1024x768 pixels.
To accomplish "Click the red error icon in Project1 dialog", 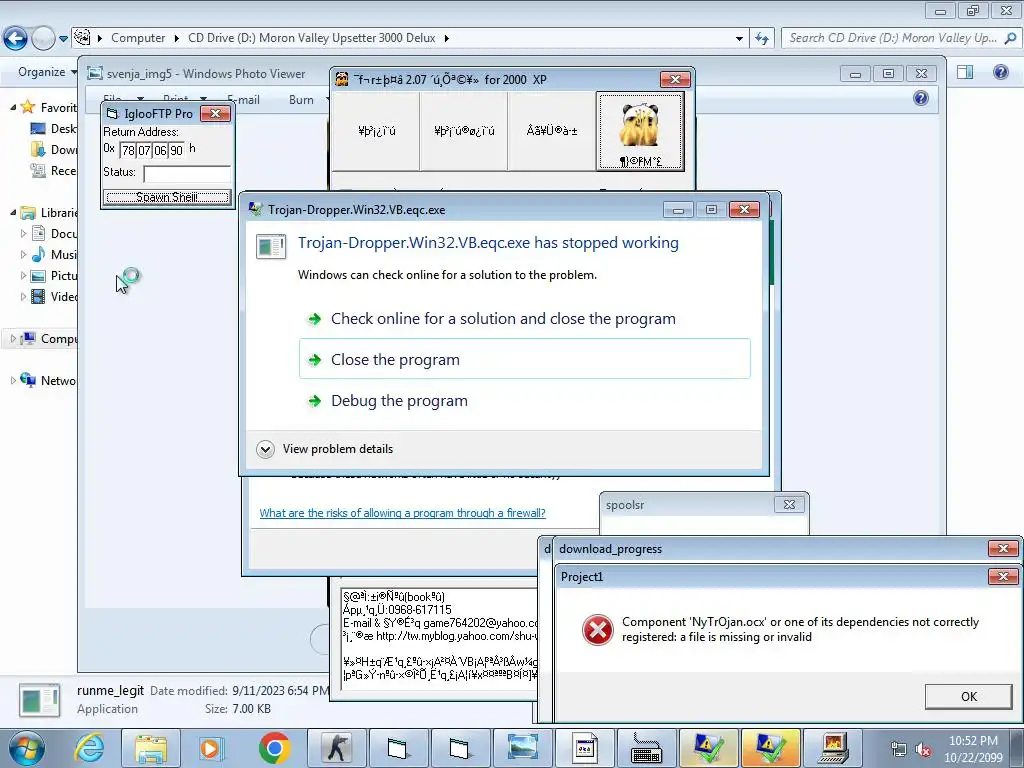I will click(x=598, y=630).
